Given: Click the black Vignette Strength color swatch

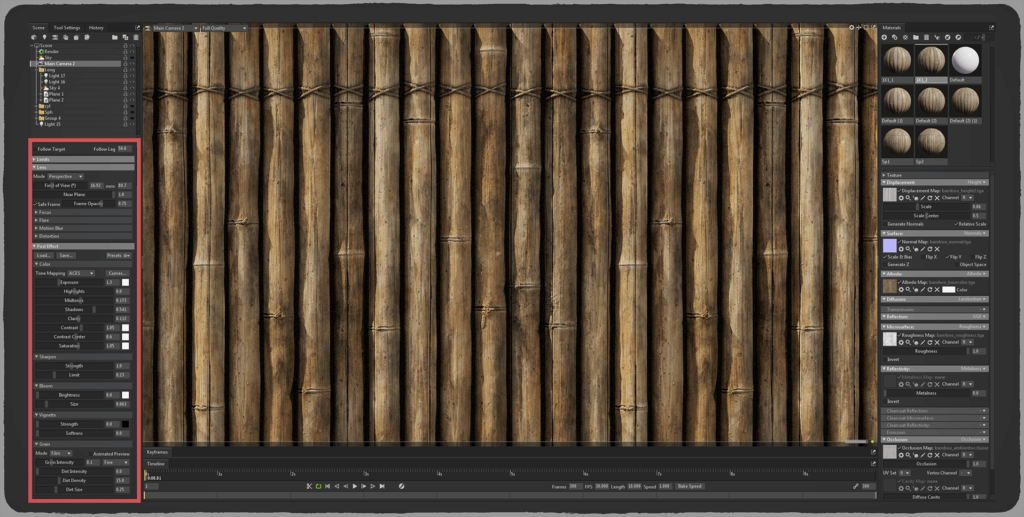Looking at the screenshot, I should 125,424.
